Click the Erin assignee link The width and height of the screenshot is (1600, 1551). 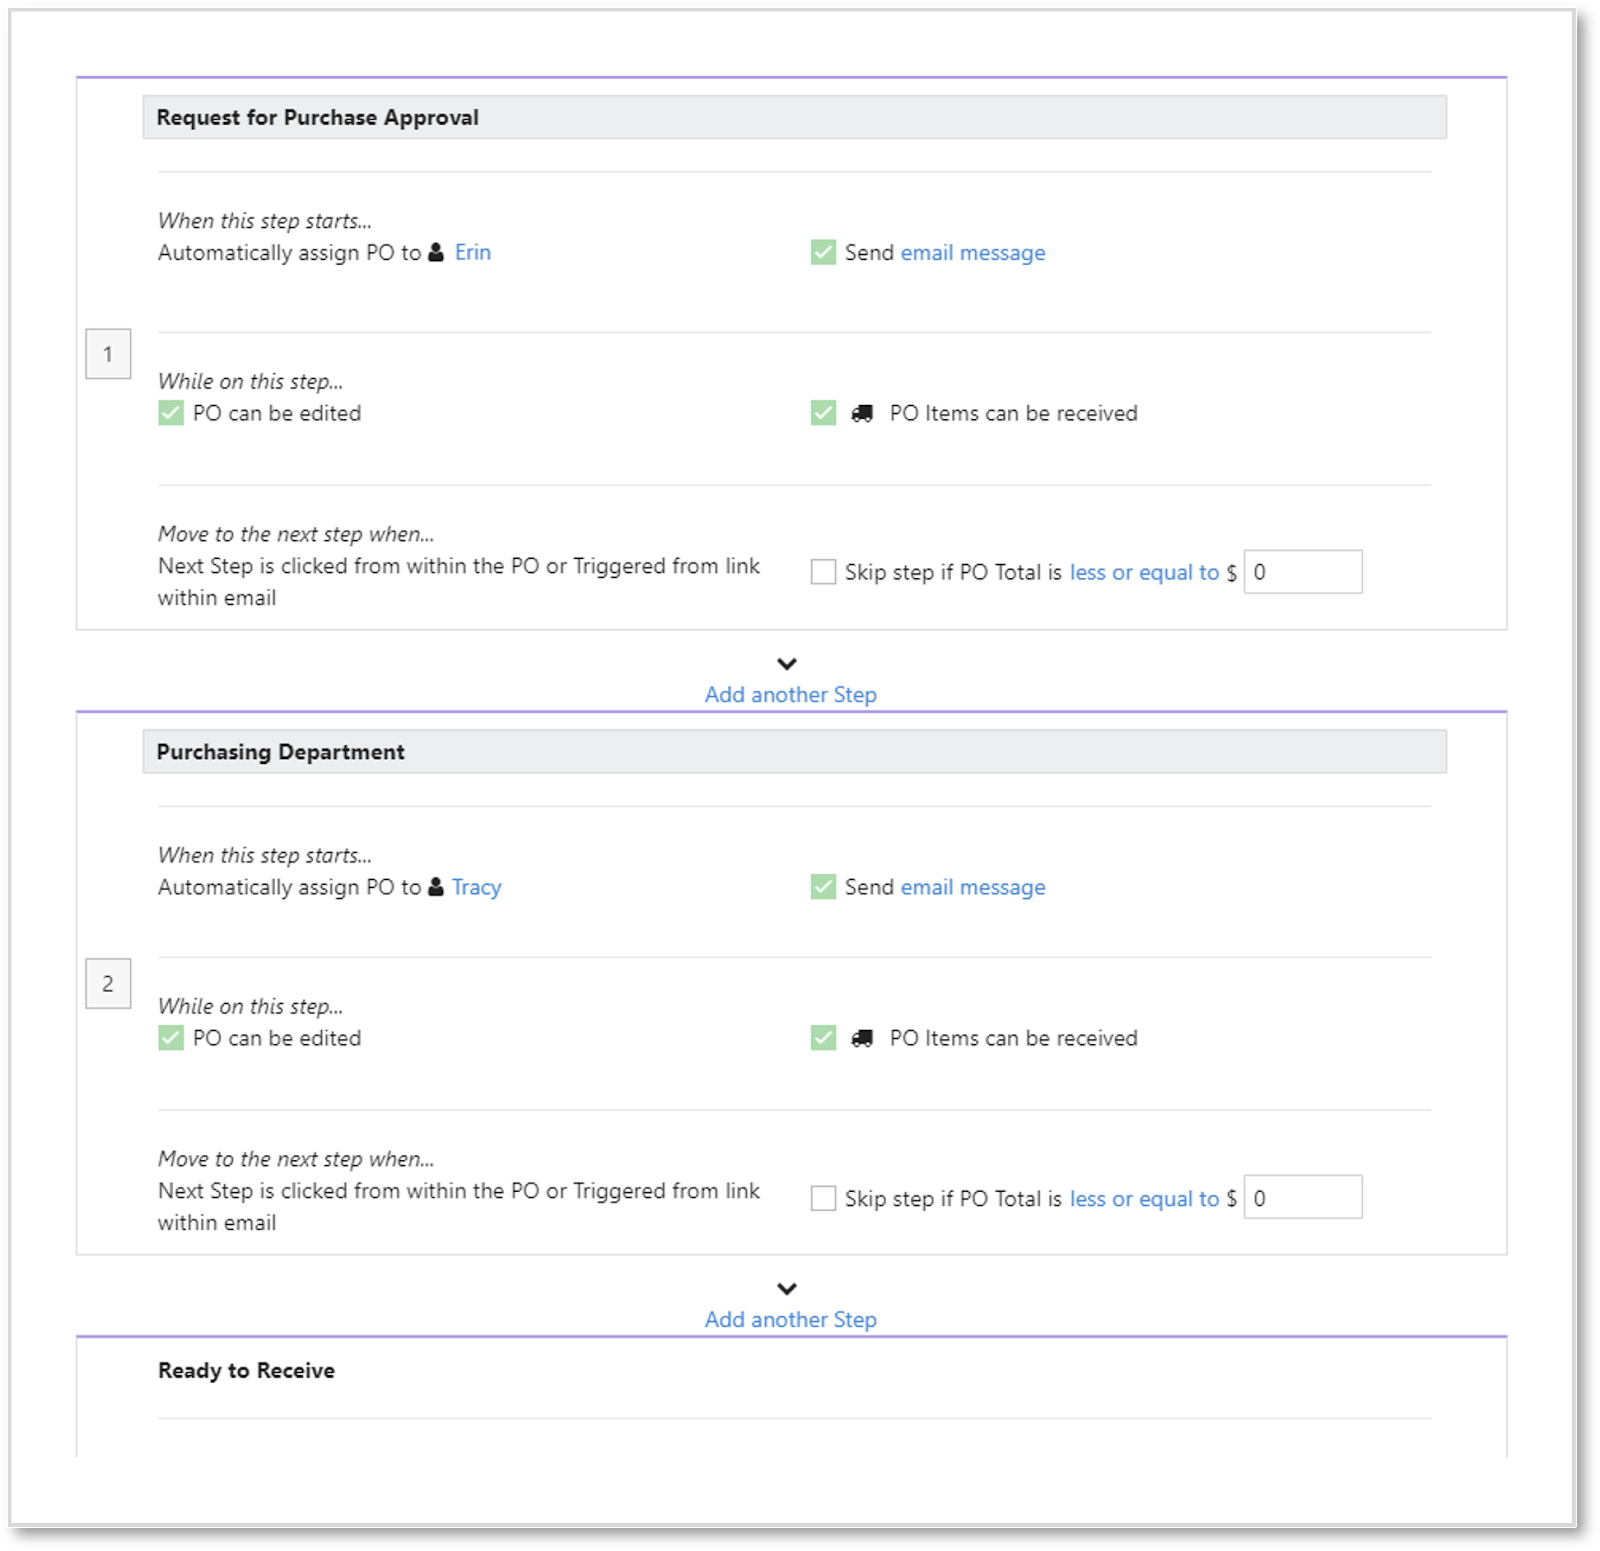pos(473,253)
